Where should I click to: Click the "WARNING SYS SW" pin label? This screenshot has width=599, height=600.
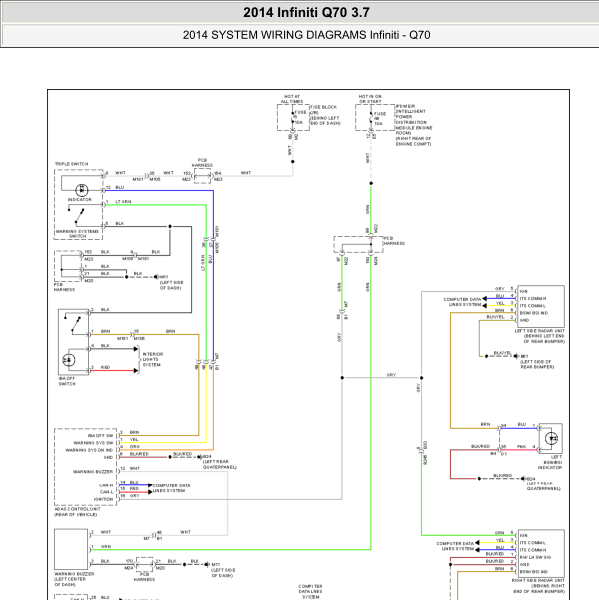93,443
